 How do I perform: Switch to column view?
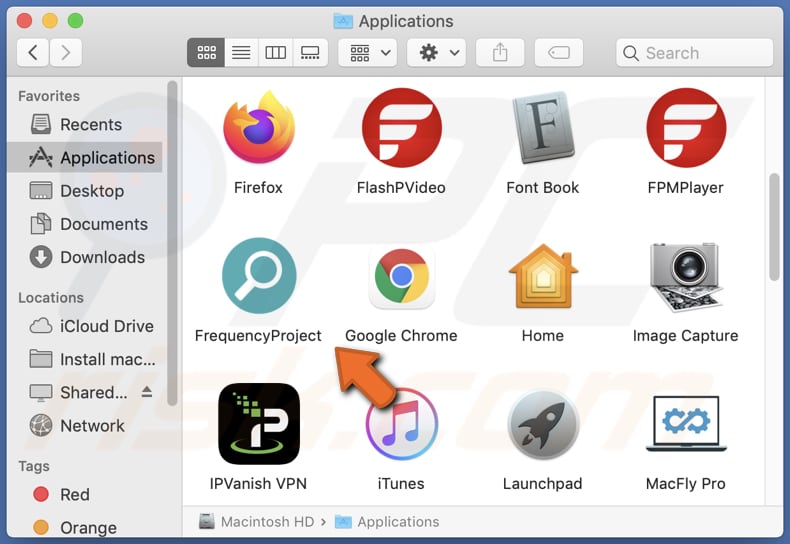276,52
